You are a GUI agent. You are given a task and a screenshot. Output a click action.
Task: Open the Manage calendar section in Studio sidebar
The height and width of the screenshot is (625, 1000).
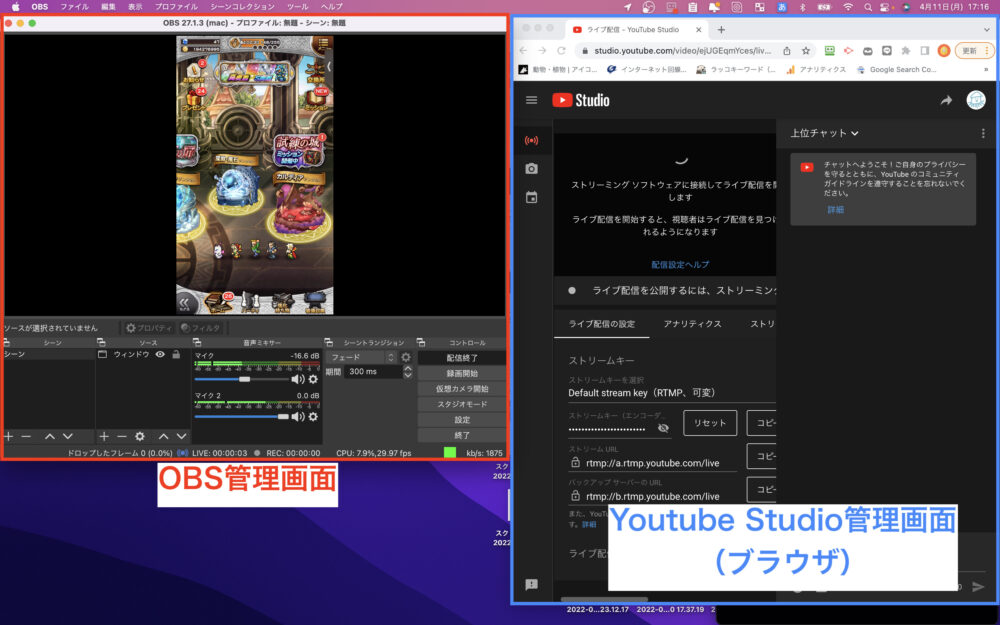pyautogui.click(x=531, y=198)
